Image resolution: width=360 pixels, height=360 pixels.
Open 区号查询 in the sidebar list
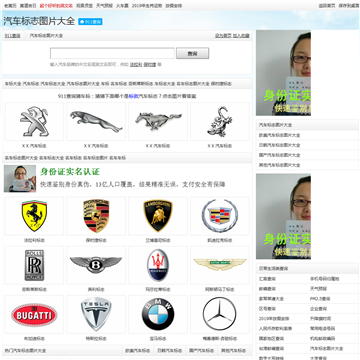tap(267, 309)
